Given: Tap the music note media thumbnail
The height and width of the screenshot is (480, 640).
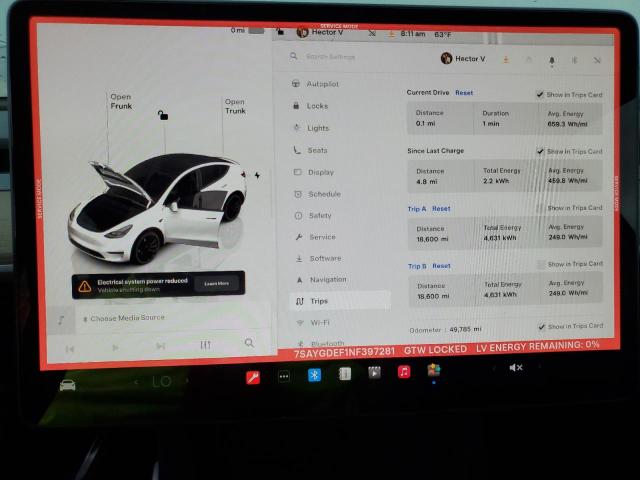Looking at the screenshot, I should [x=61, y=320].
